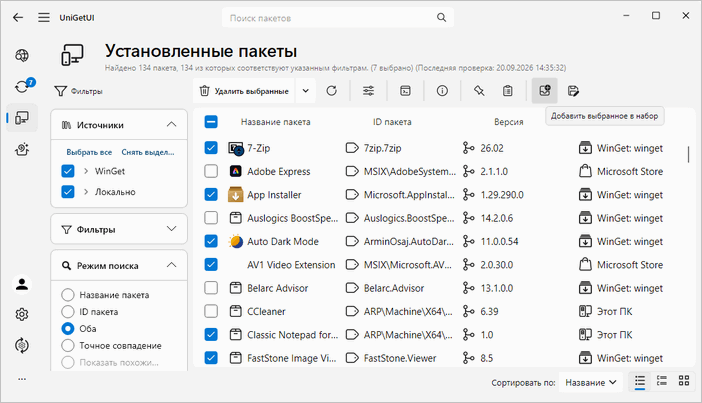Uncheck the Локально source checkbox
Viewport: 702px width, 403px height.
pos(68,192)
